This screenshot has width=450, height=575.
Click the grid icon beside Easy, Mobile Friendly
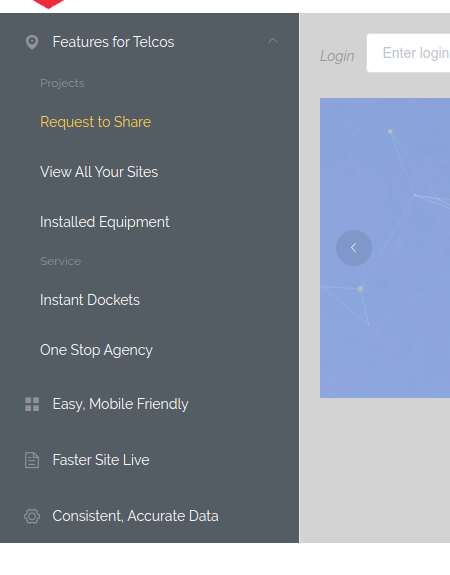tap(32, 404)
